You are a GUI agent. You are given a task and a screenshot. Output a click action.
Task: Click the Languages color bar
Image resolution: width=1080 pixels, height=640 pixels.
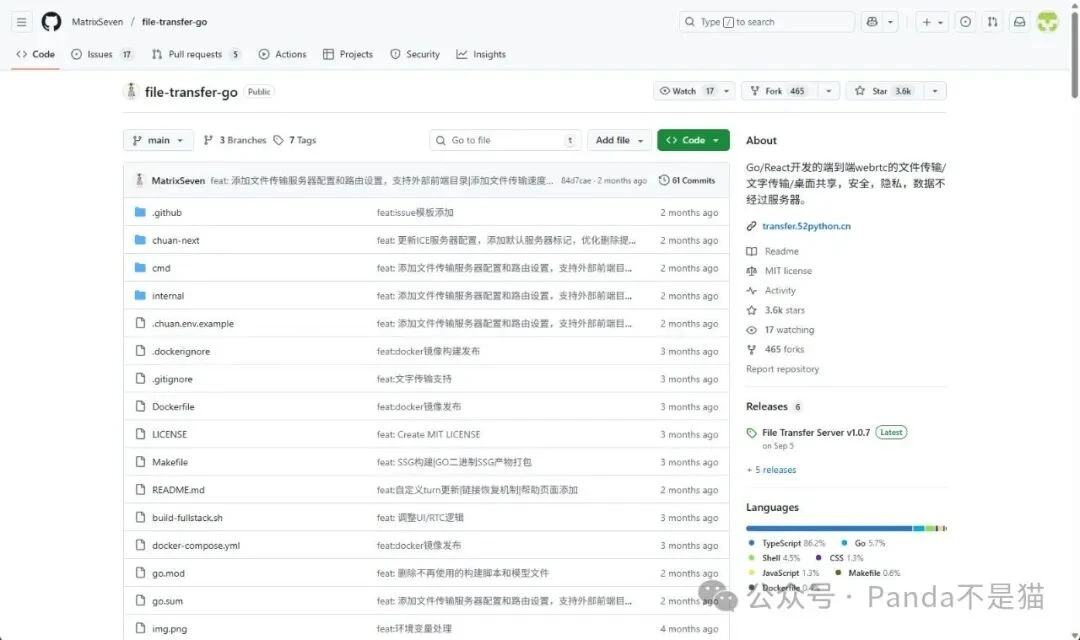point(845,528)
